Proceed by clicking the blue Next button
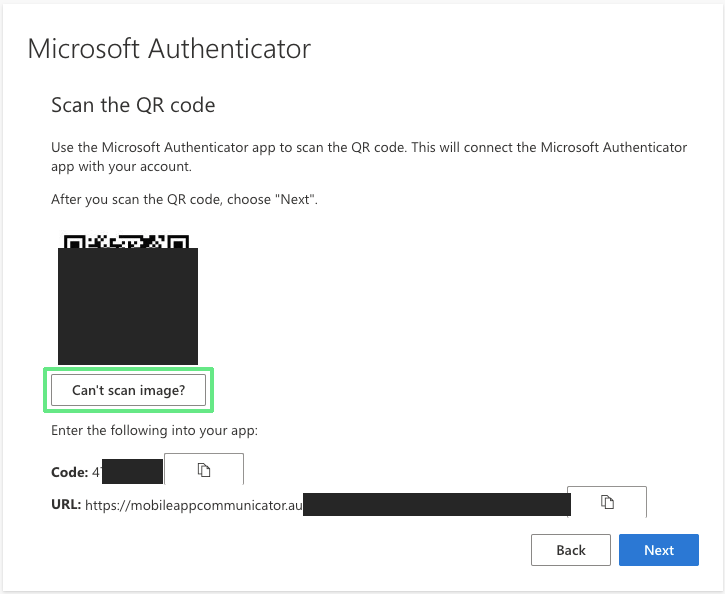The width and height of the screenshot is (725, 594). pos(659,550)
